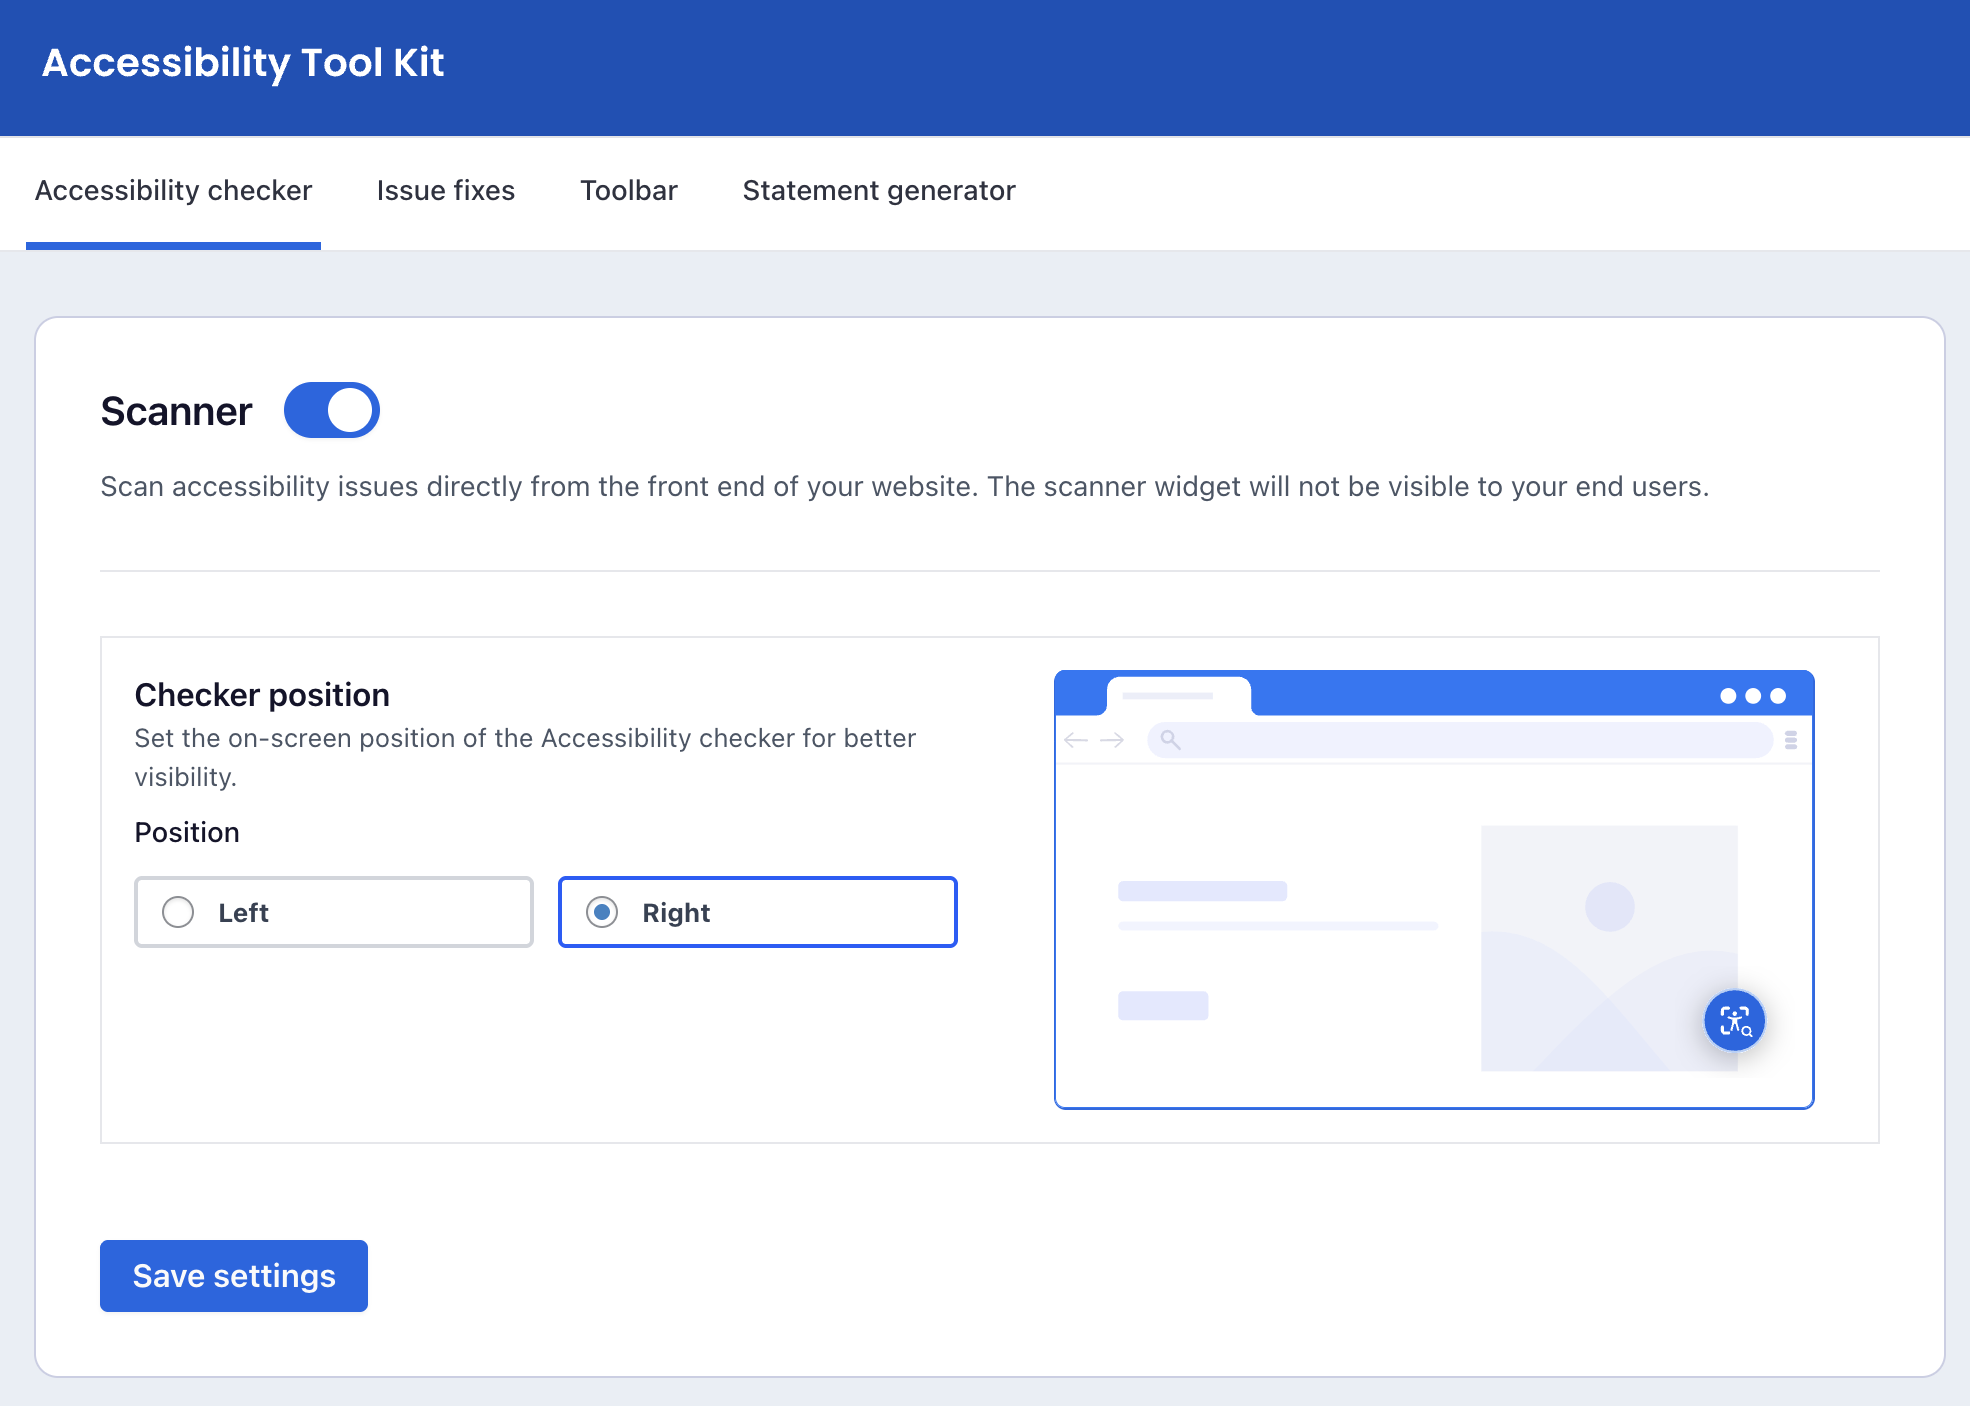Click the image placeholder in the preview

1608,946
